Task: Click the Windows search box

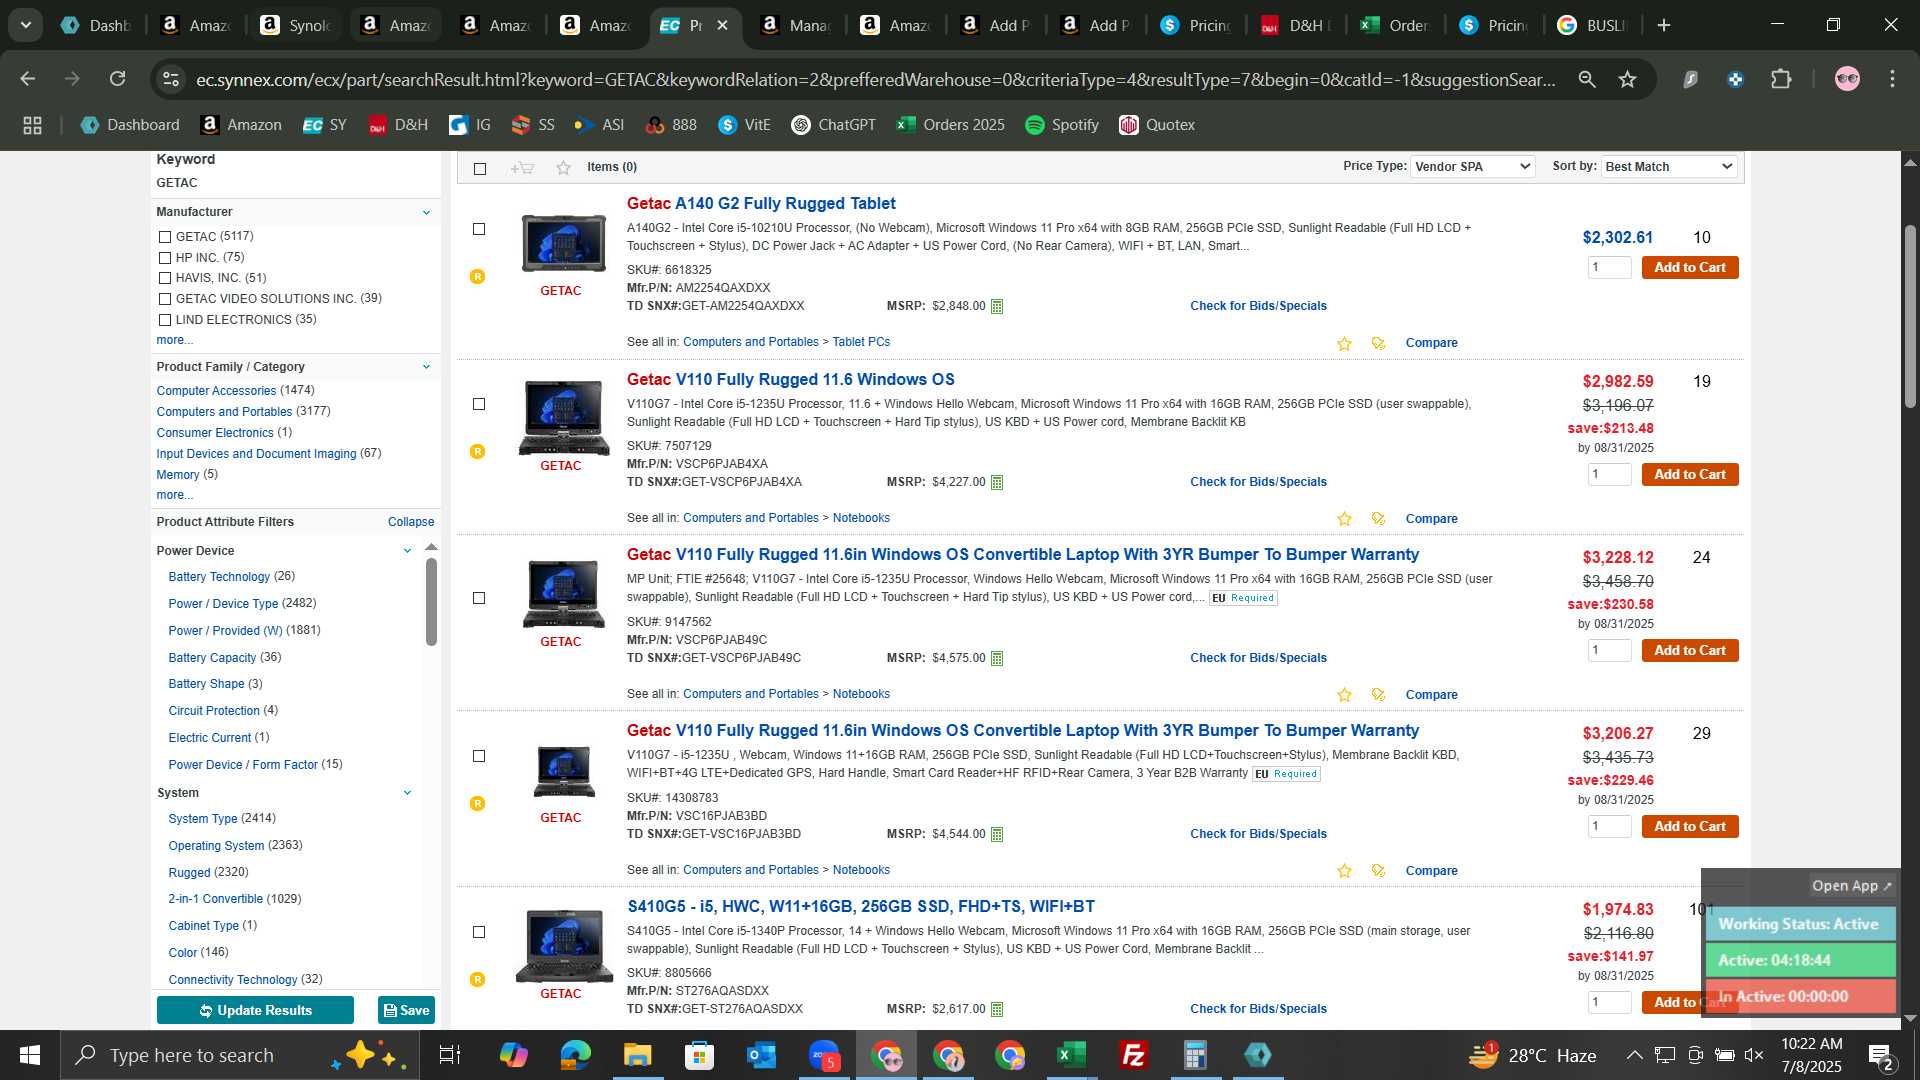Action: [x=240, y=1055]
